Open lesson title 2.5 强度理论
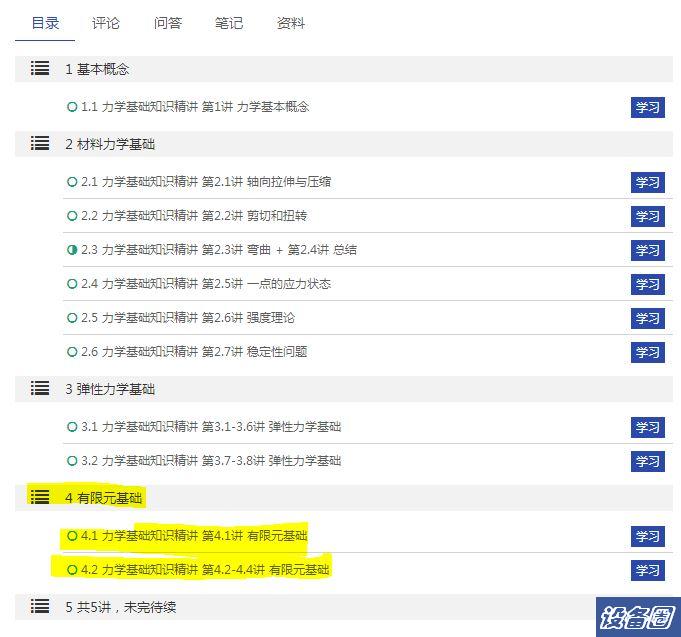 pyautogui.click(x=188, y=317)
